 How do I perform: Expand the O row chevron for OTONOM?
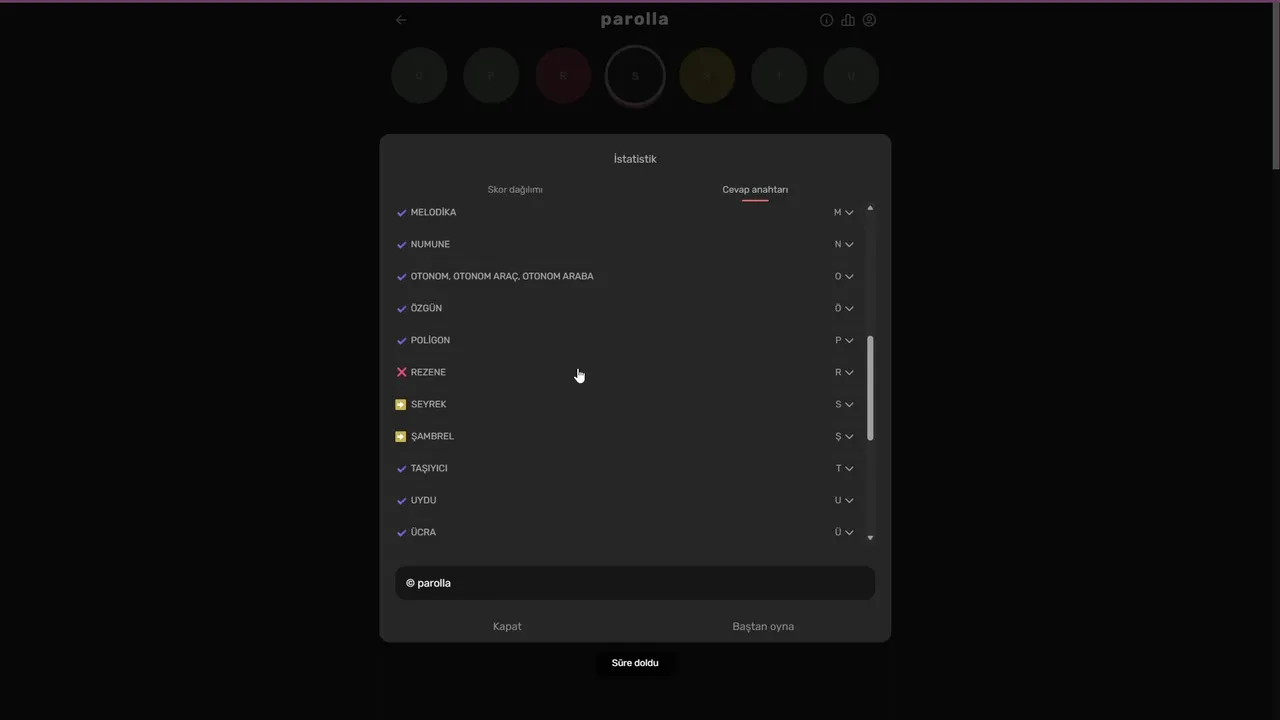pos(849,277)
